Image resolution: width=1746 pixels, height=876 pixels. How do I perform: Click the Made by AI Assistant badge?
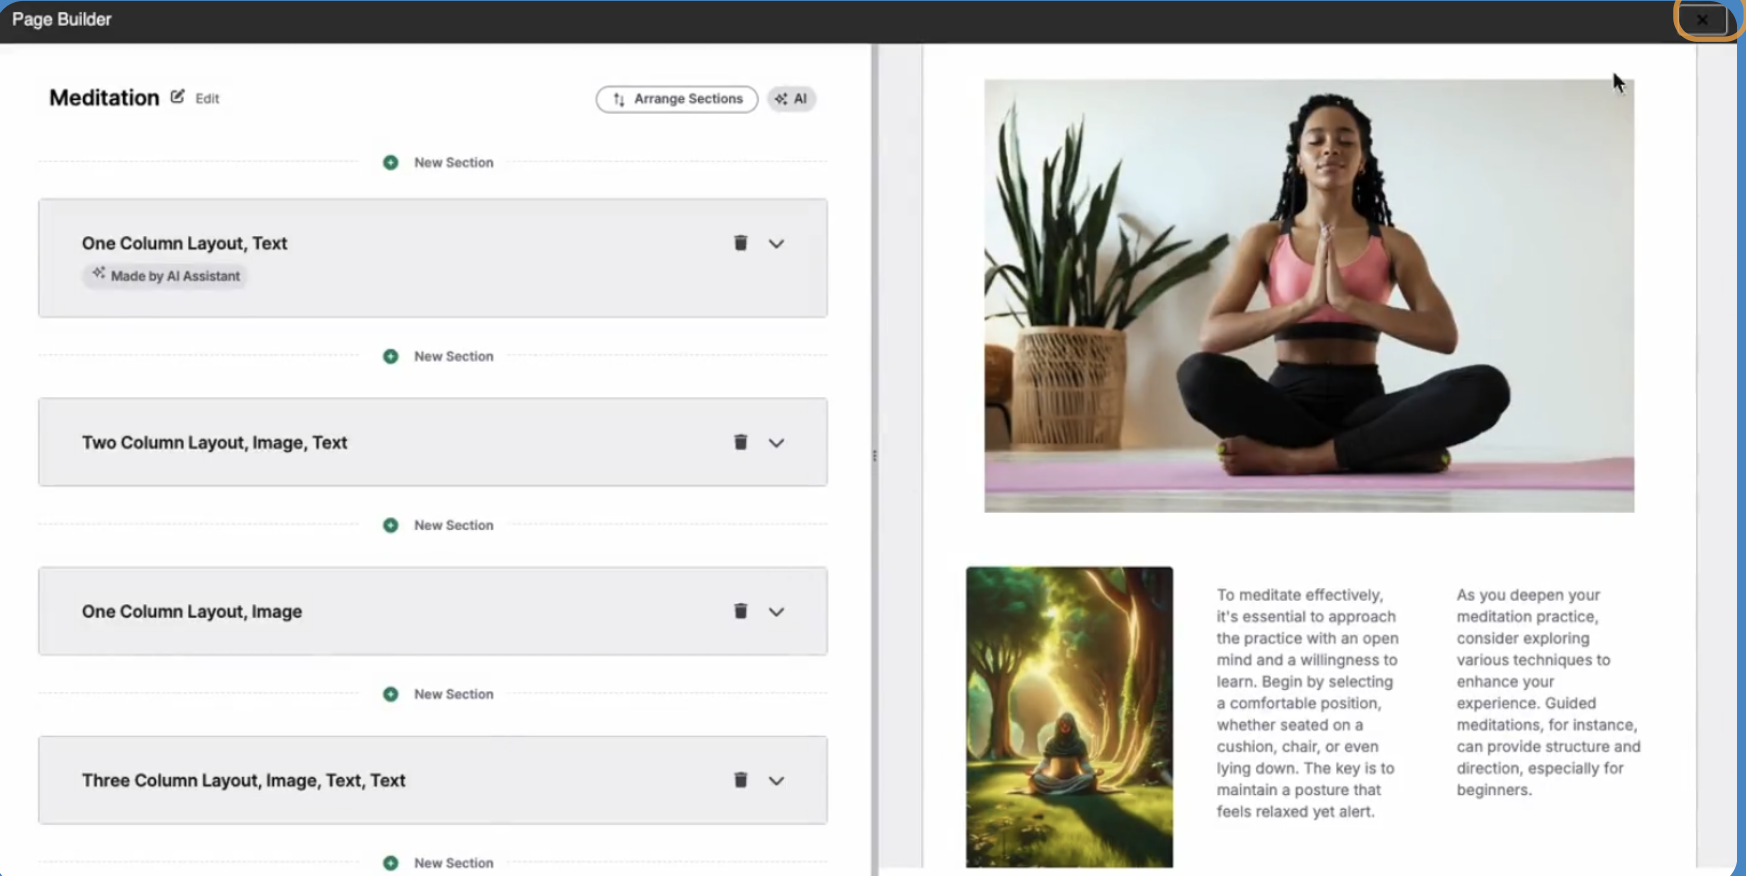click(165, 276)
